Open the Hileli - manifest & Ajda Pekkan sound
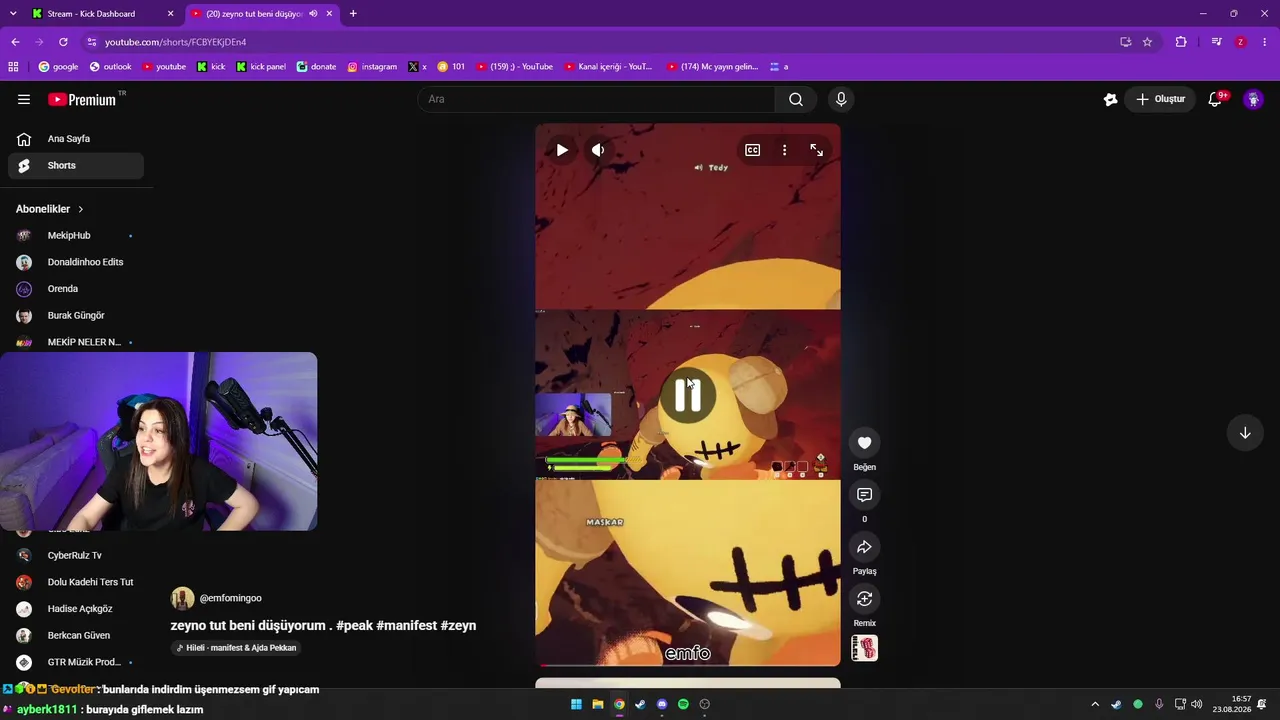This screenshot has width=1280, height=720. (237, 648)
